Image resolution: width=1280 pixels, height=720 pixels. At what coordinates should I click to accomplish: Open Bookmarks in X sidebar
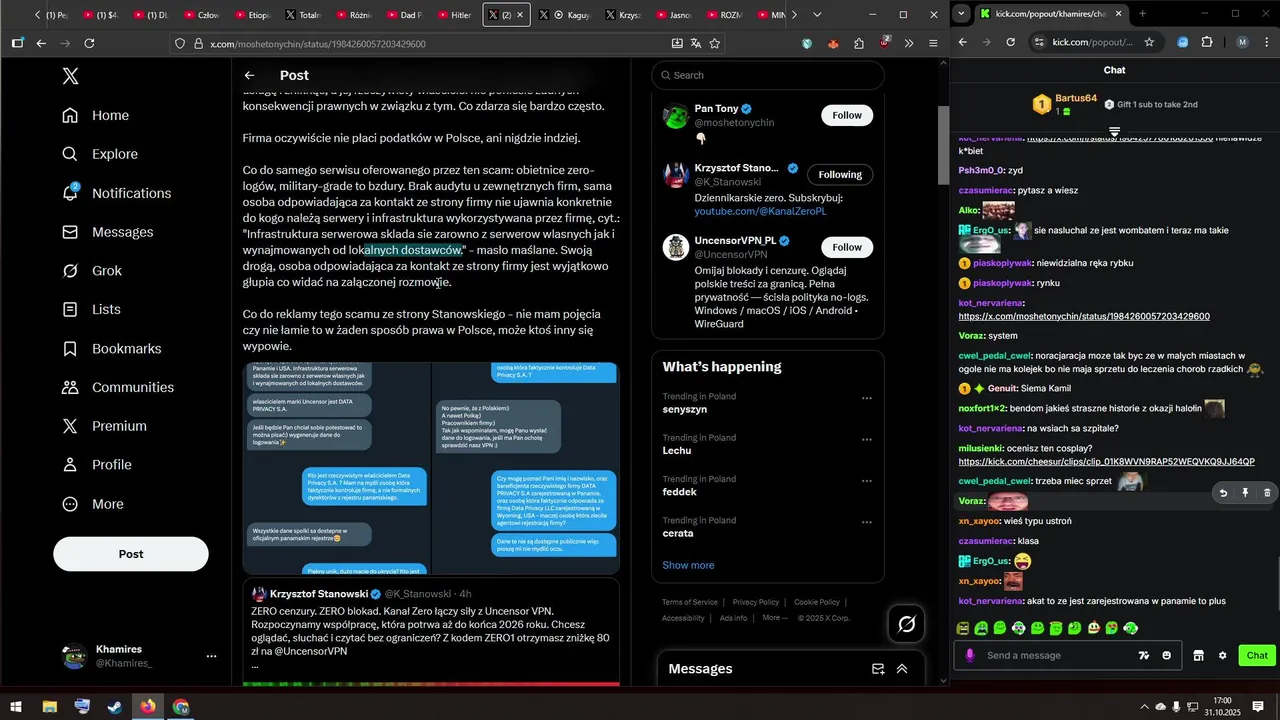111,349
